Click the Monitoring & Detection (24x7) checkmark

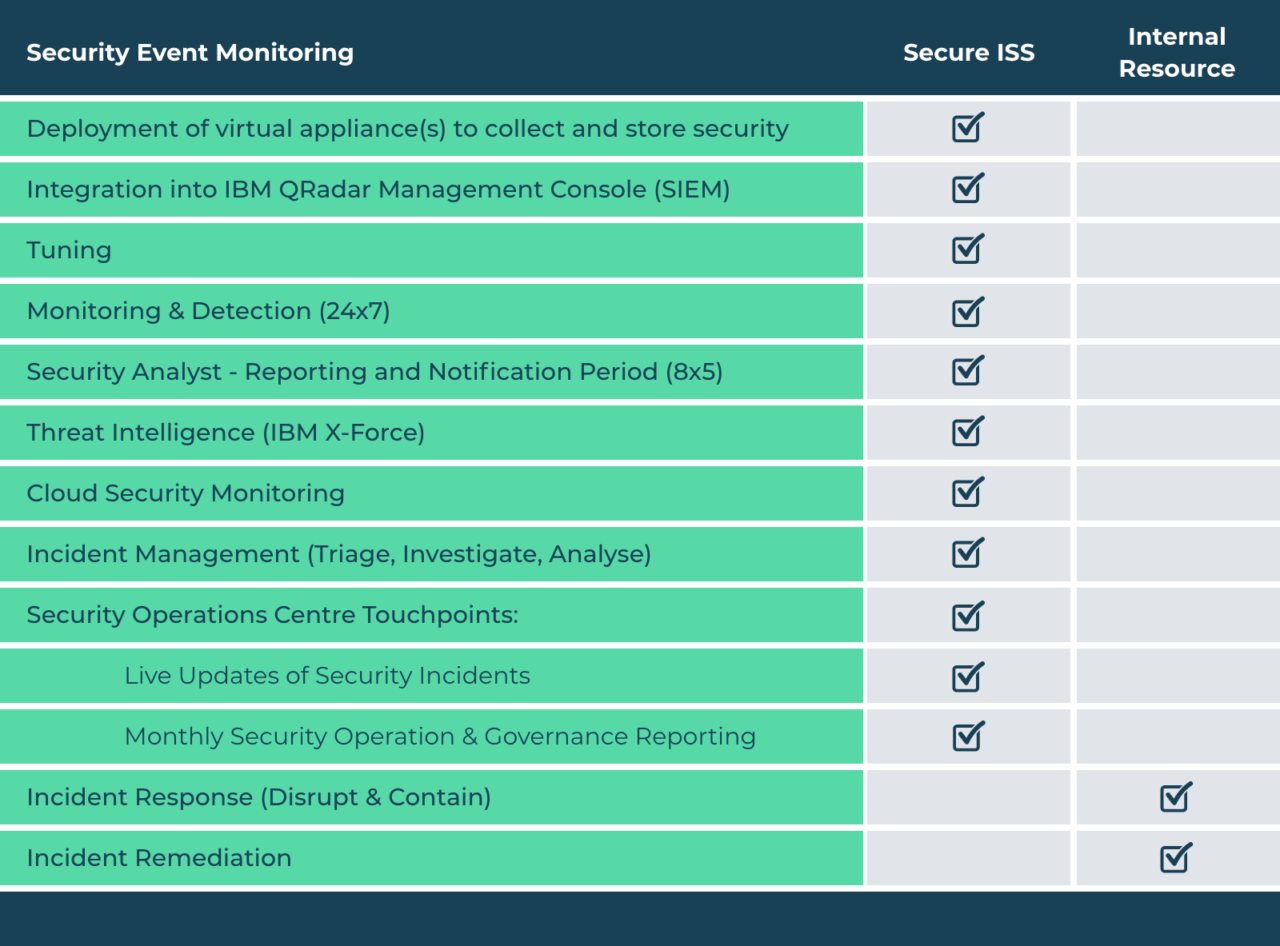[x=968, y=311]
